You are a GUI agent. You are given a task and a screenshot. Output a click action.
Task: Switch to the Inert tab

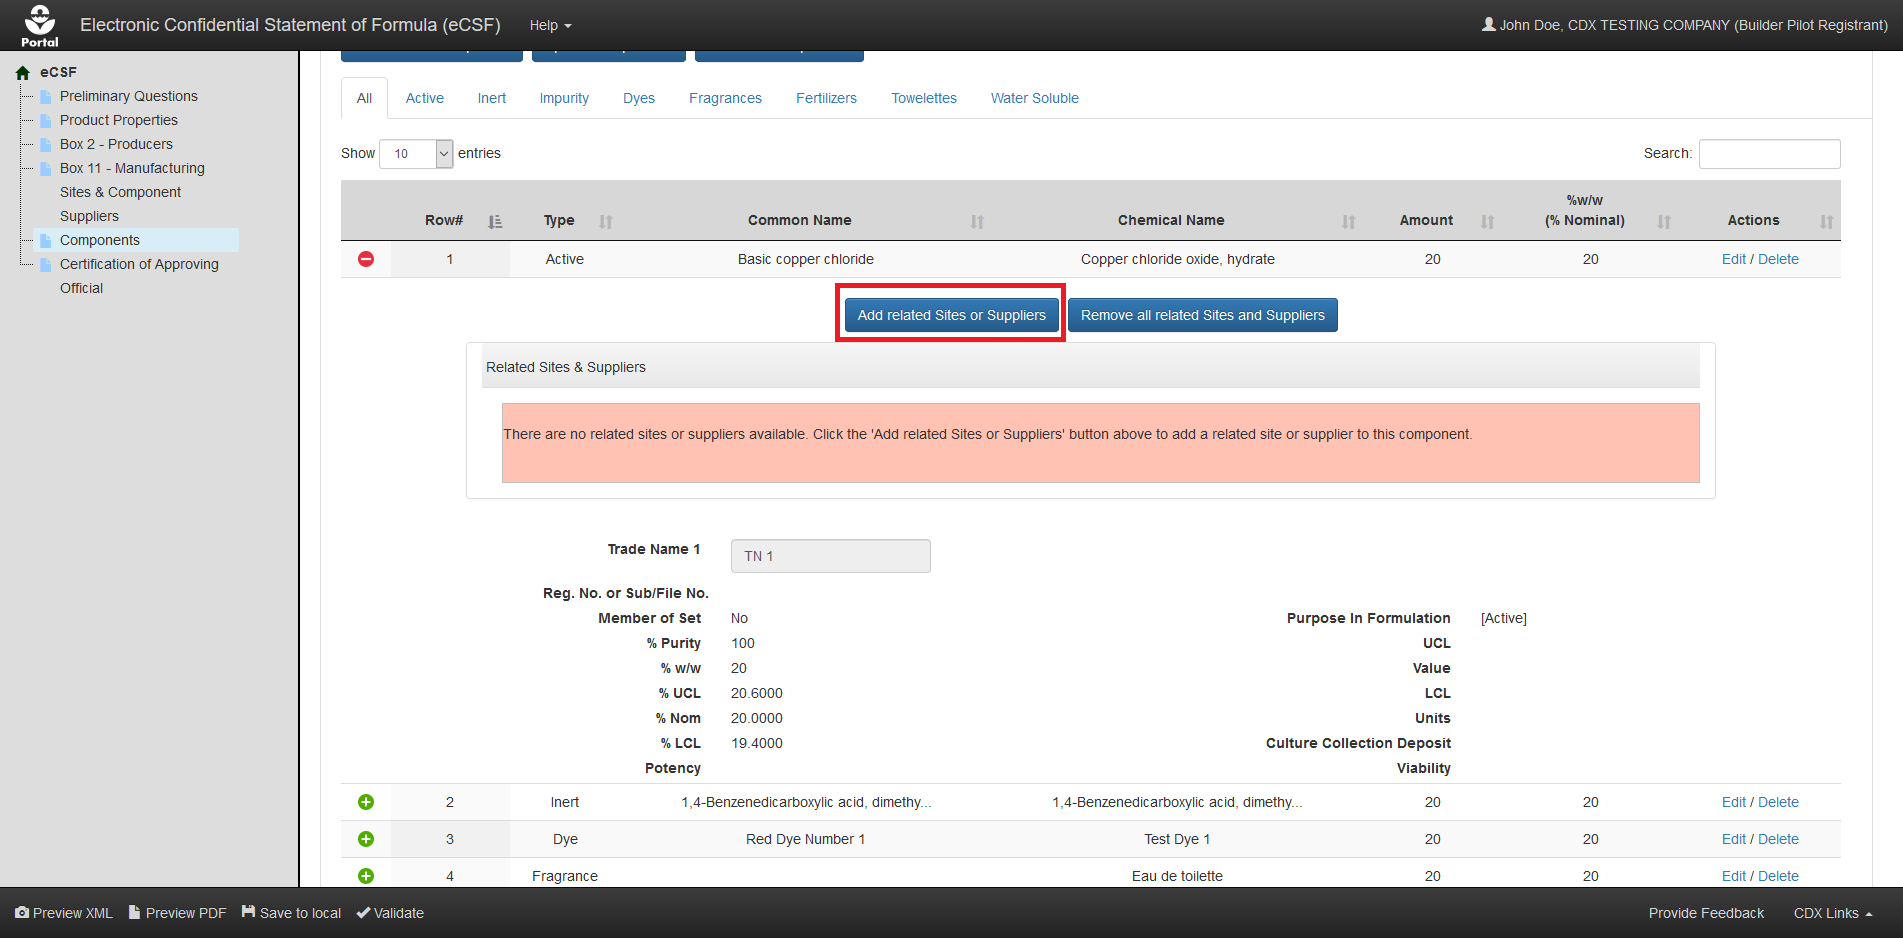tap(492, 98)
